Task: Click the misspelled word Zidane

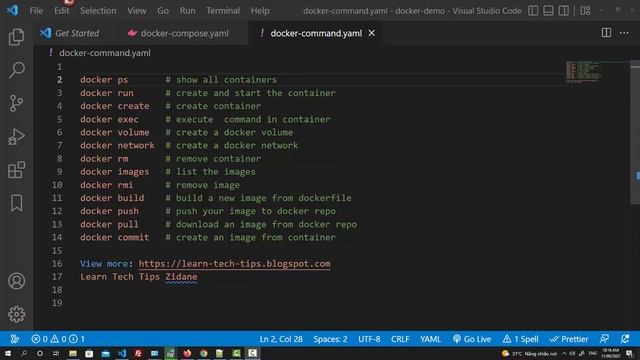Action: pyautogui.click(x=181, y=277)
